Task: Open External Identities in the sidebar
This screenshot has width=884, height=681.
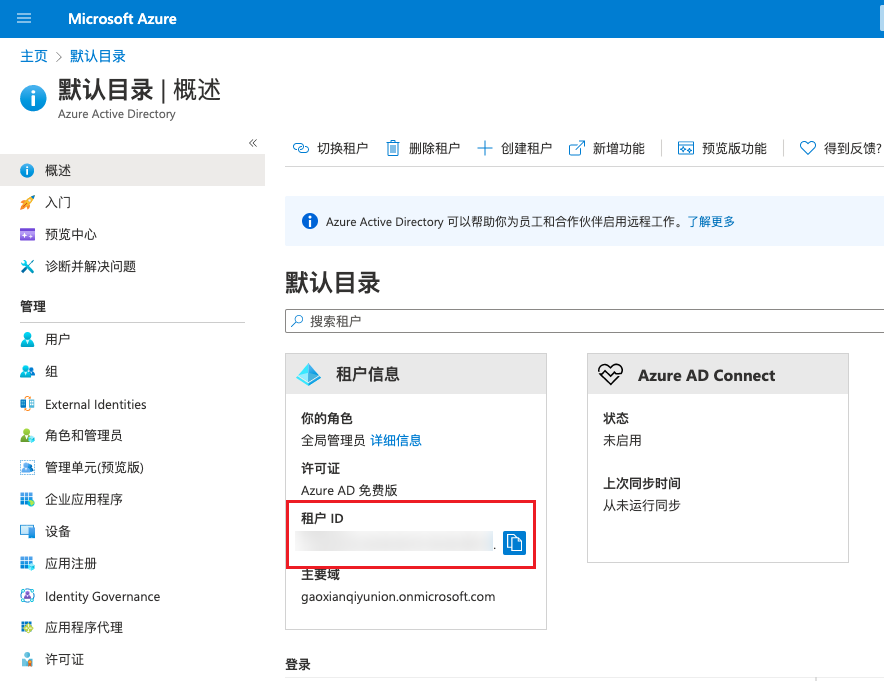Action: [95, 405]
